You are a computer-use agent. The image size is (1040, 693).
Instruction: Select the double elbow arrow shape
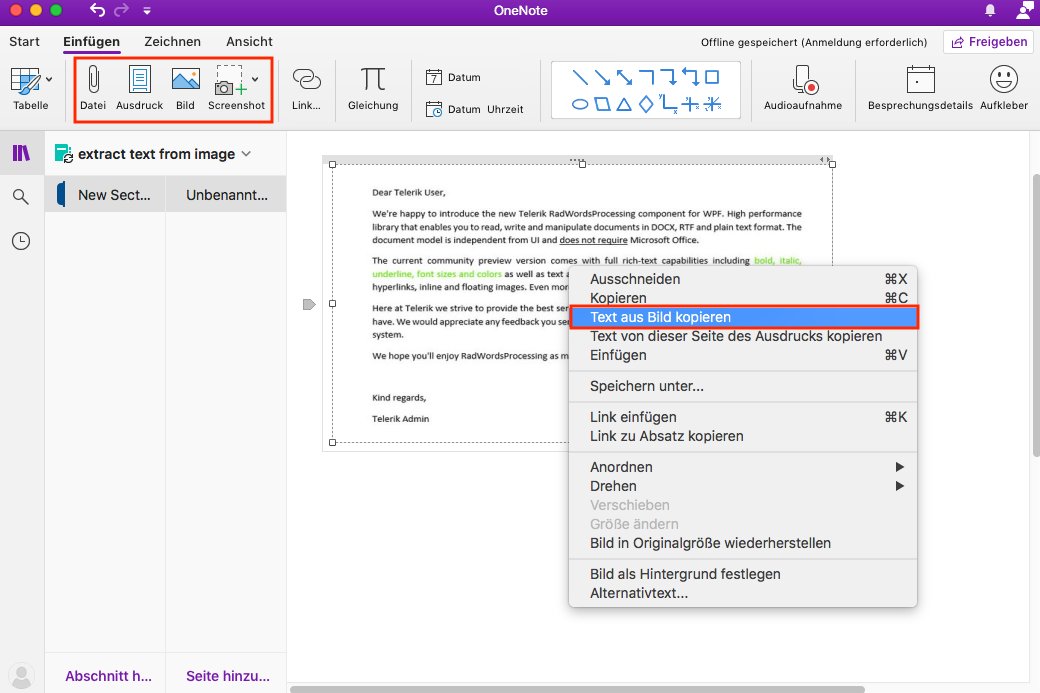[x=690, y=77]
